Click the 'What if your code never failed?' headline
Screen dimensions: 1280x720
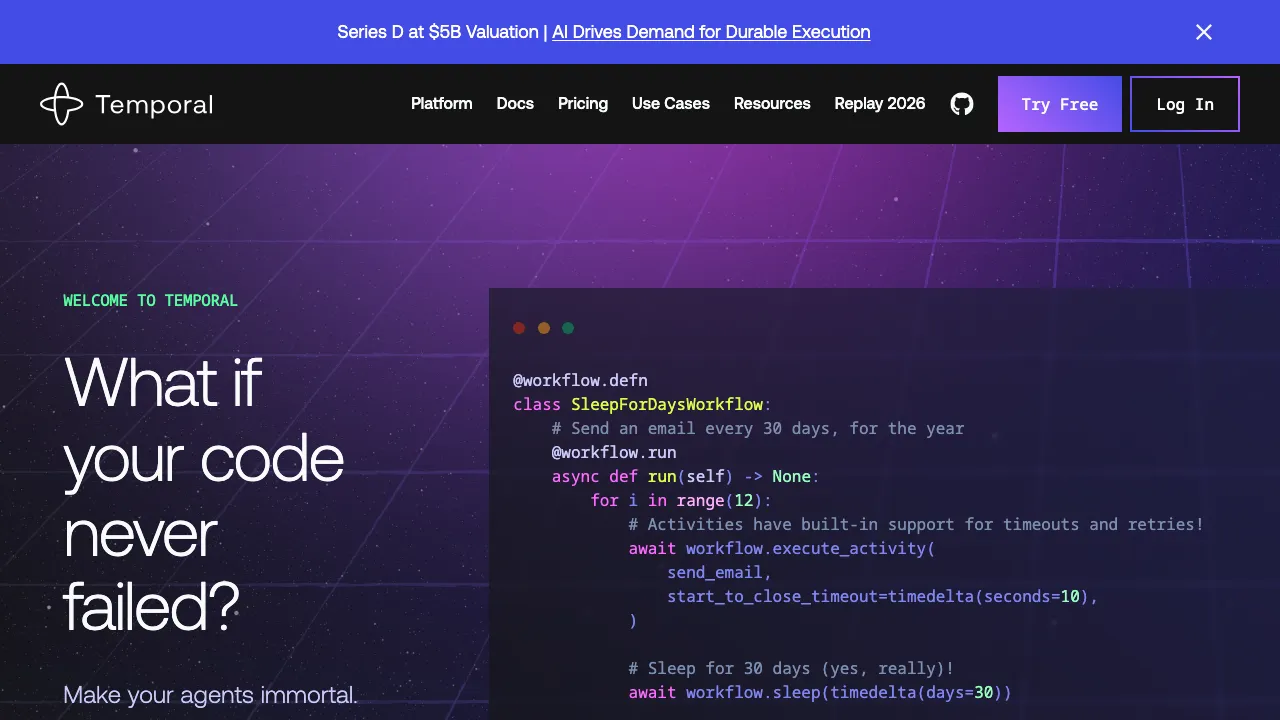[204, 495]
